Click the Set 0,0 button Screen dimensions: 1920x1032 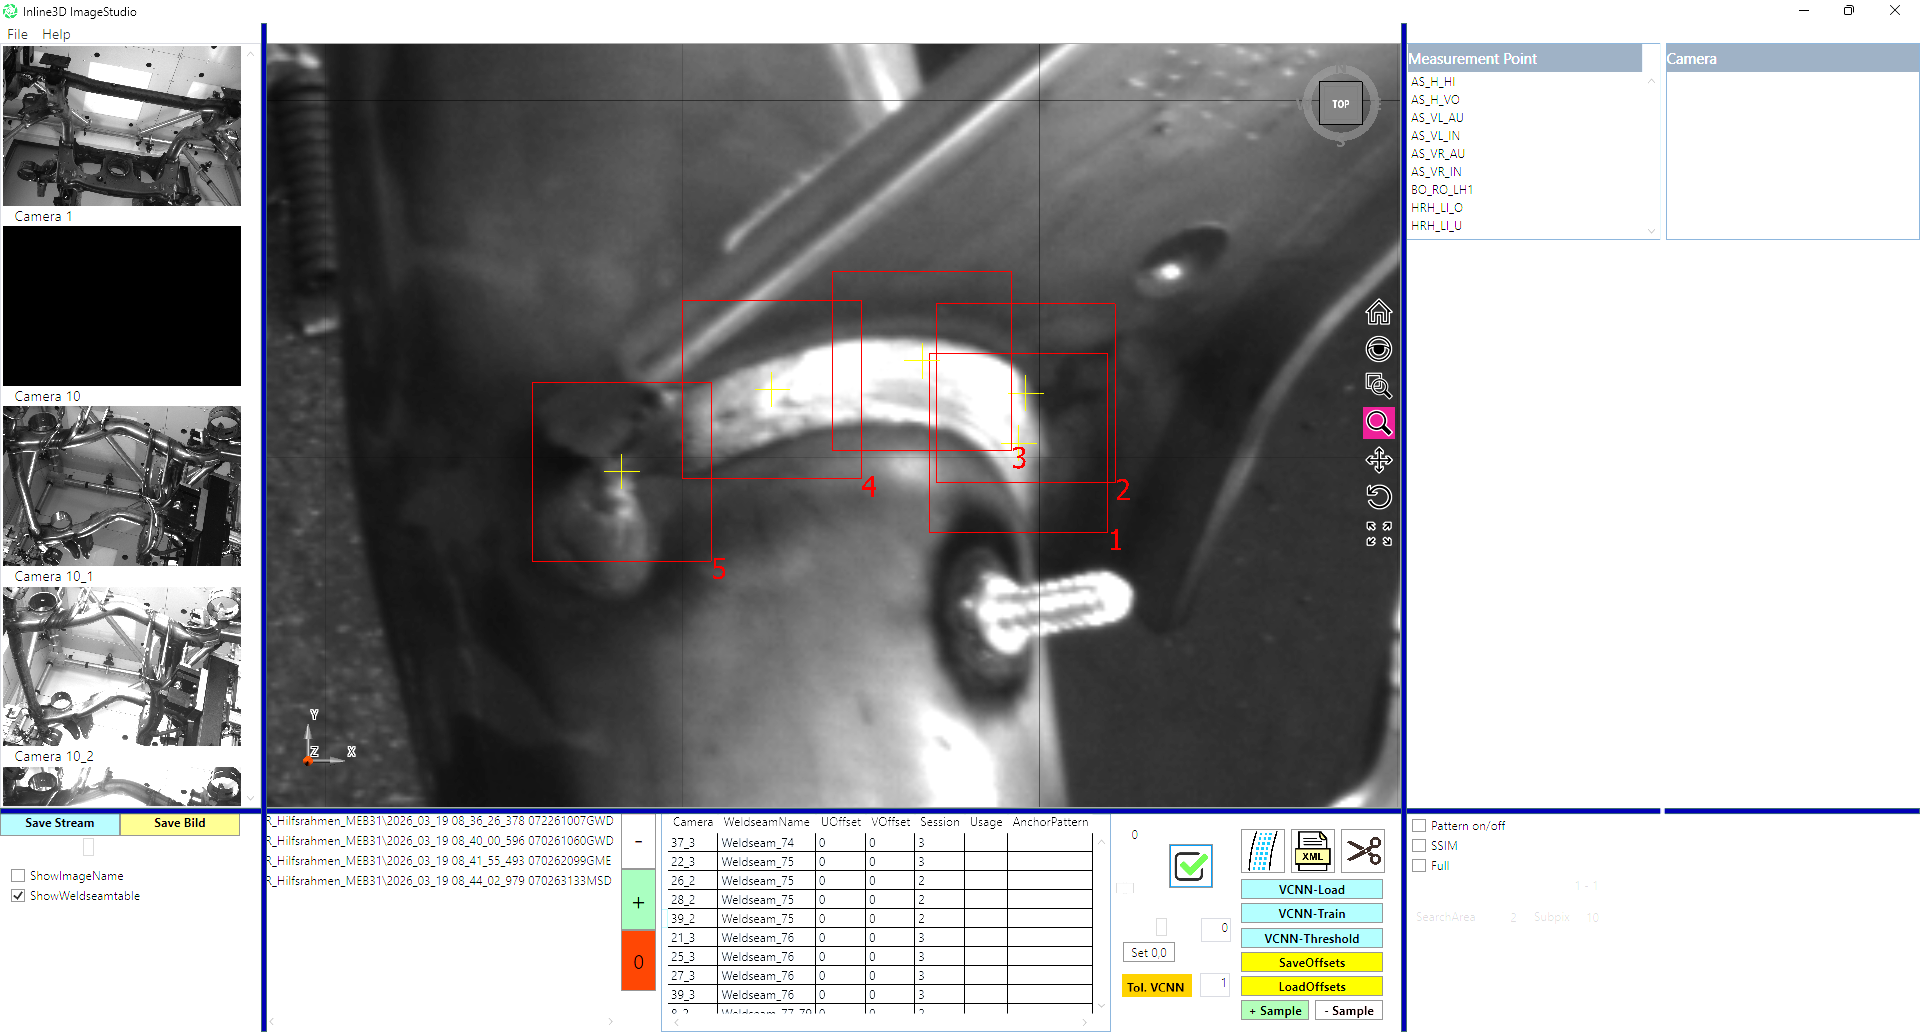1149,953
